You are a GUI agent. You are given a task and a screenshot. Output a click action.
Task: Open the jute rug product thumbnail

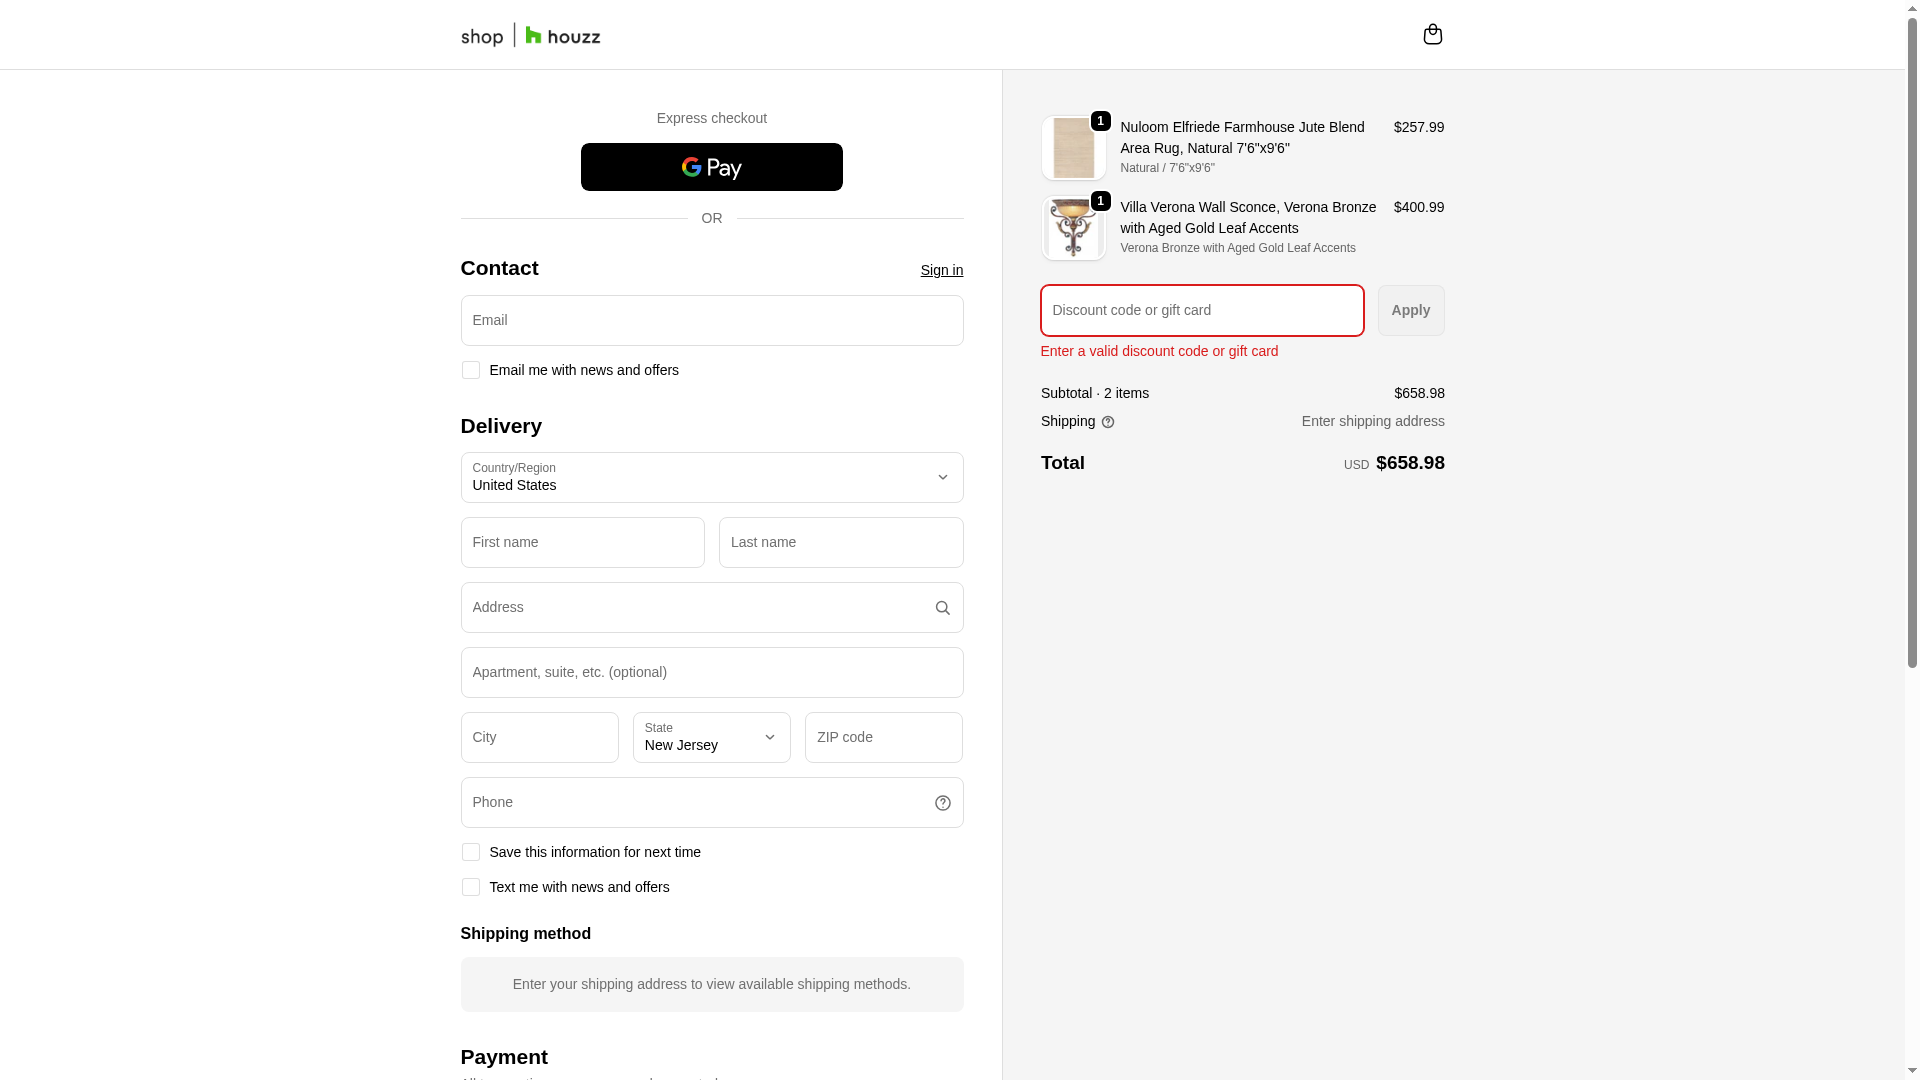1073,148
